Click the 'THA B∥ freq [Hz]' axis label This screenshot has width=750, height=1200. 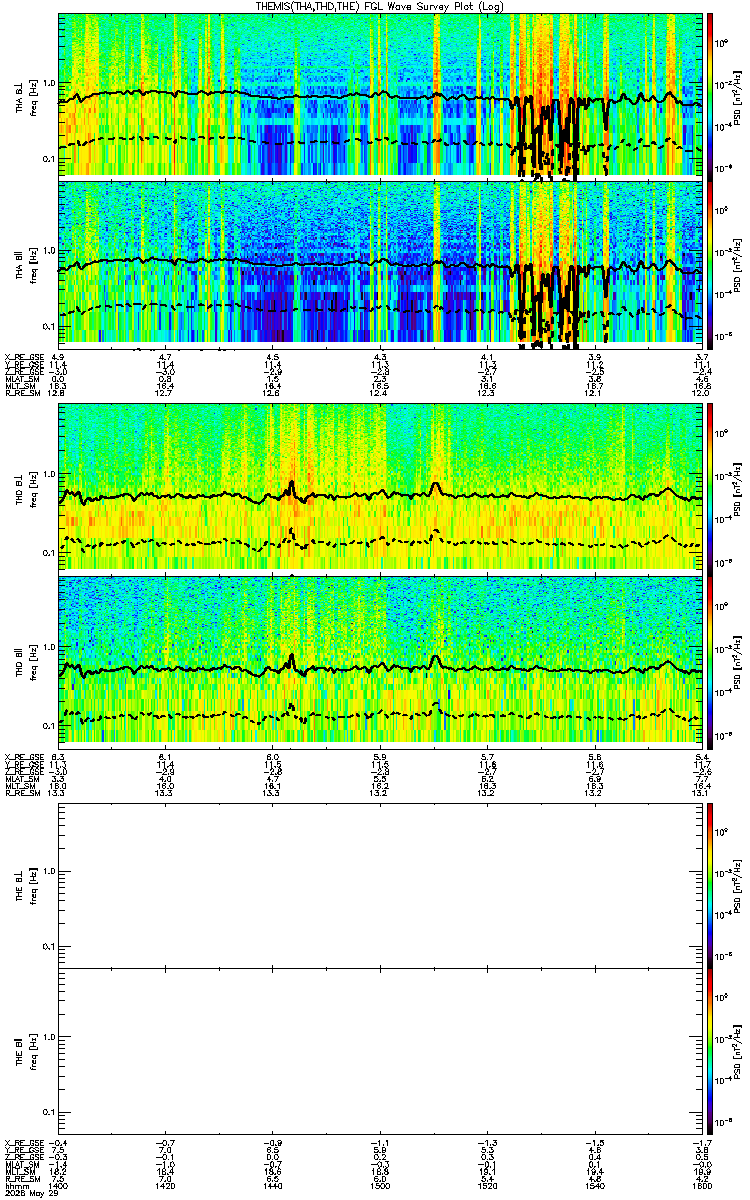[24, 265]
